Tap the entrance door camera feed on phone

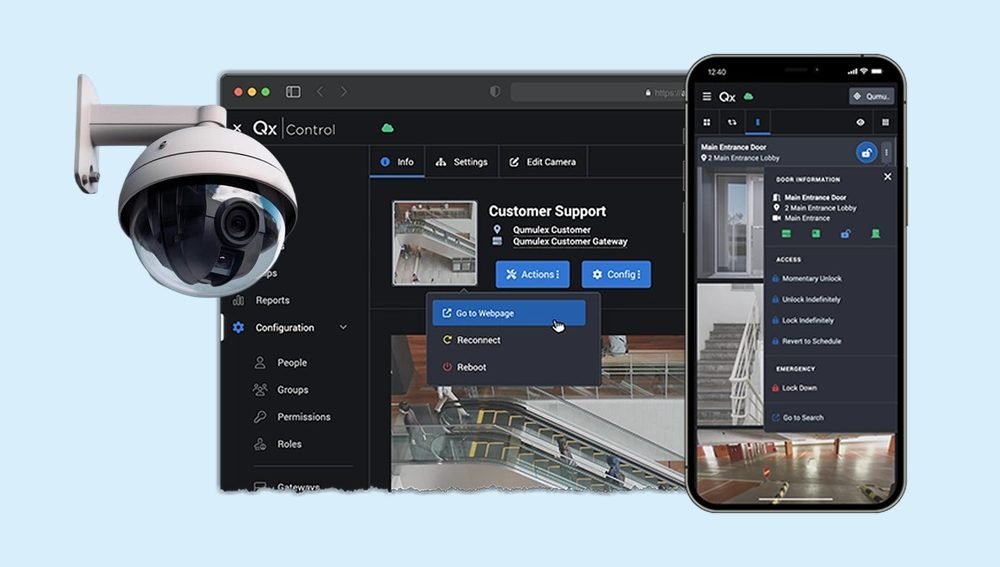coord(730,223)
